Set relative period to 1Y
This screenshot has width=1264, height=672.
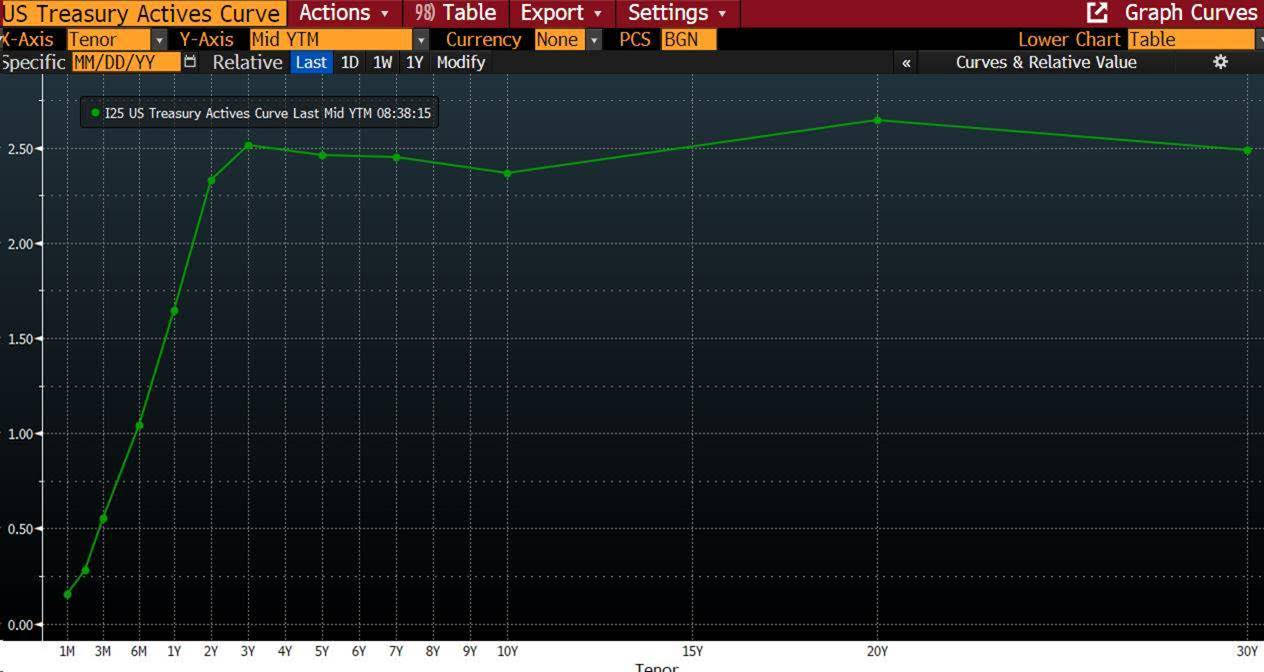pyautogui.click(x=414, y=62)
